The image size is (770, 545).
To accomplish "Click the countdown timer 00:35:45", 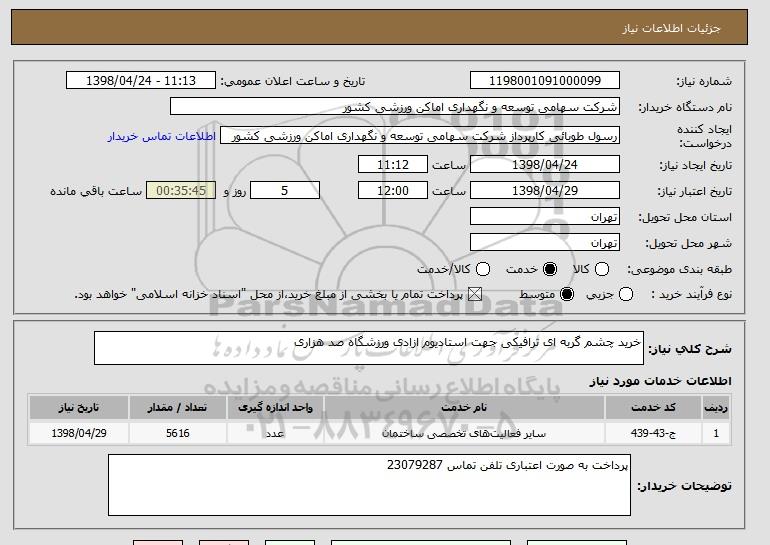I will click(181, 191).
